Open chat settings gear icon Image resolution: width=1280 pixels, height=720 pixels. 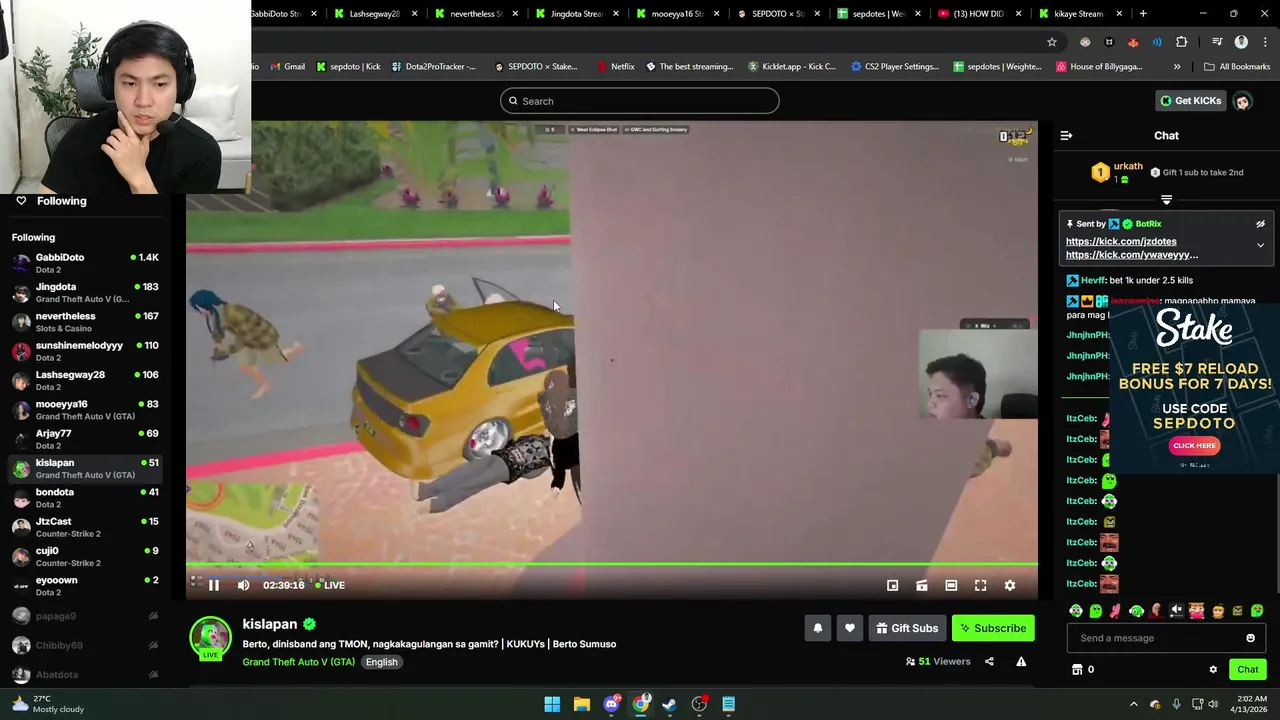(x=1213, y=669)
